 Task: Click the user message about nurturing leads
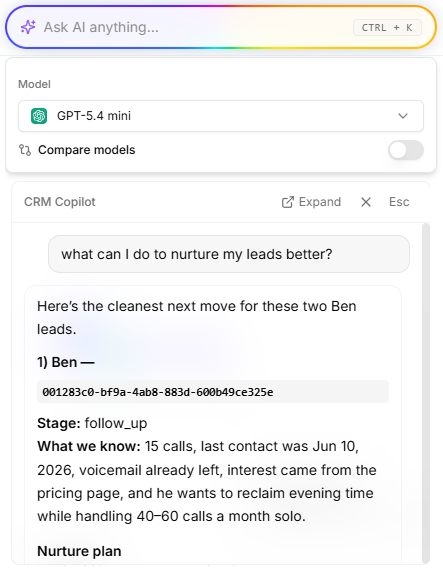tap(229, 254)
